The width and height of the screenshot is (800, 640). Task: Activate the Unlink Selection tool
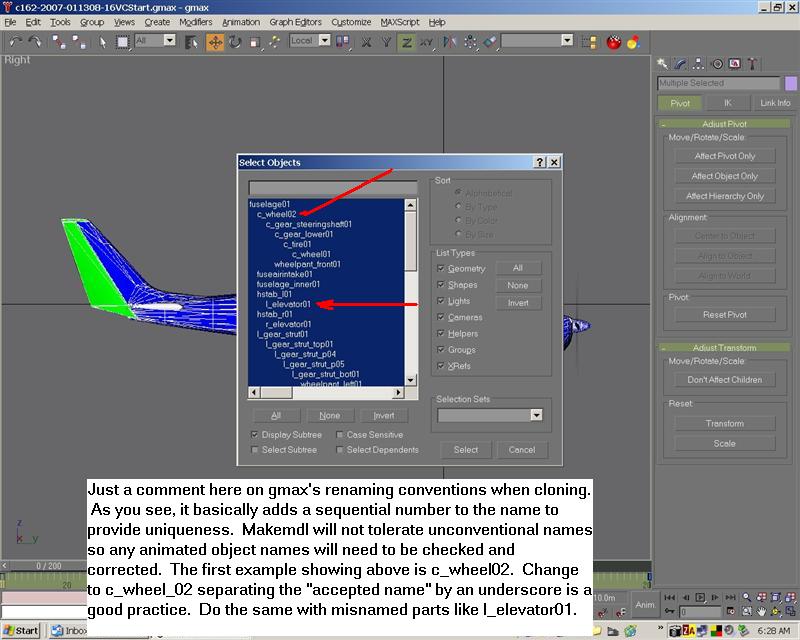(x=79, y=42)
